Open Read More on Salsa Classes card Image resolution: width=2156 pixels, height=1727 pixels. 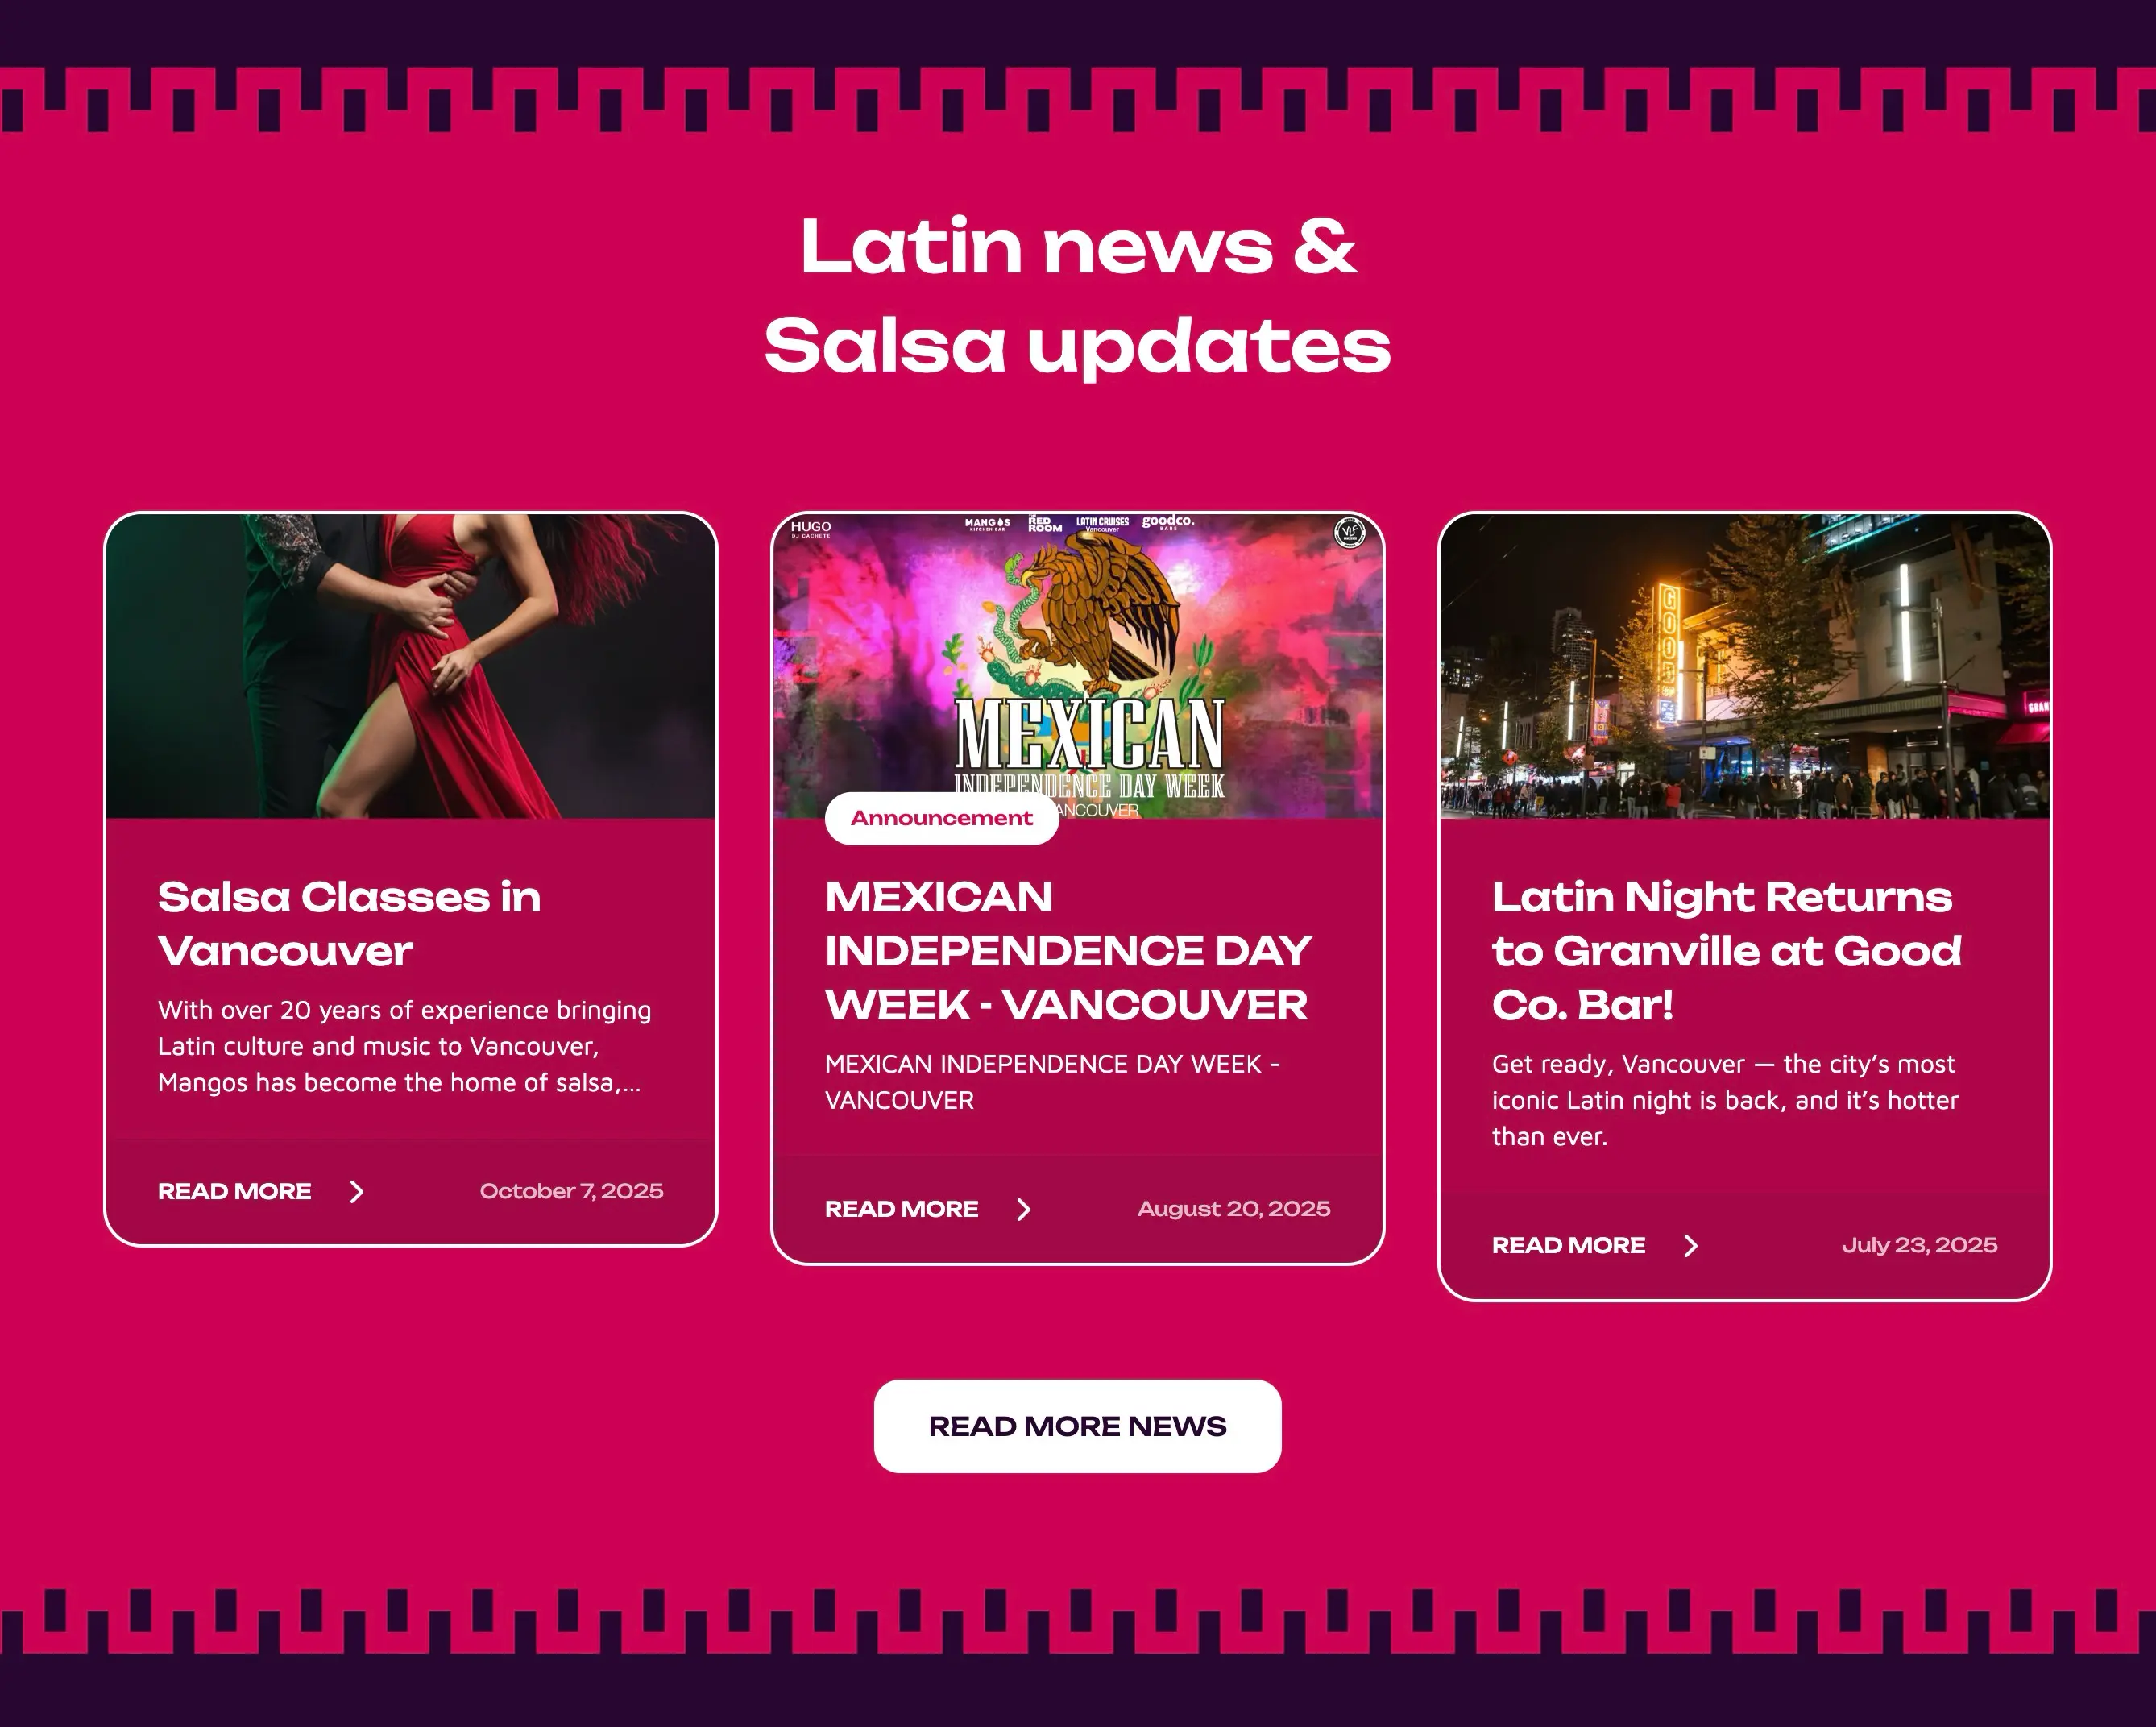click(x=235, y=1191)
